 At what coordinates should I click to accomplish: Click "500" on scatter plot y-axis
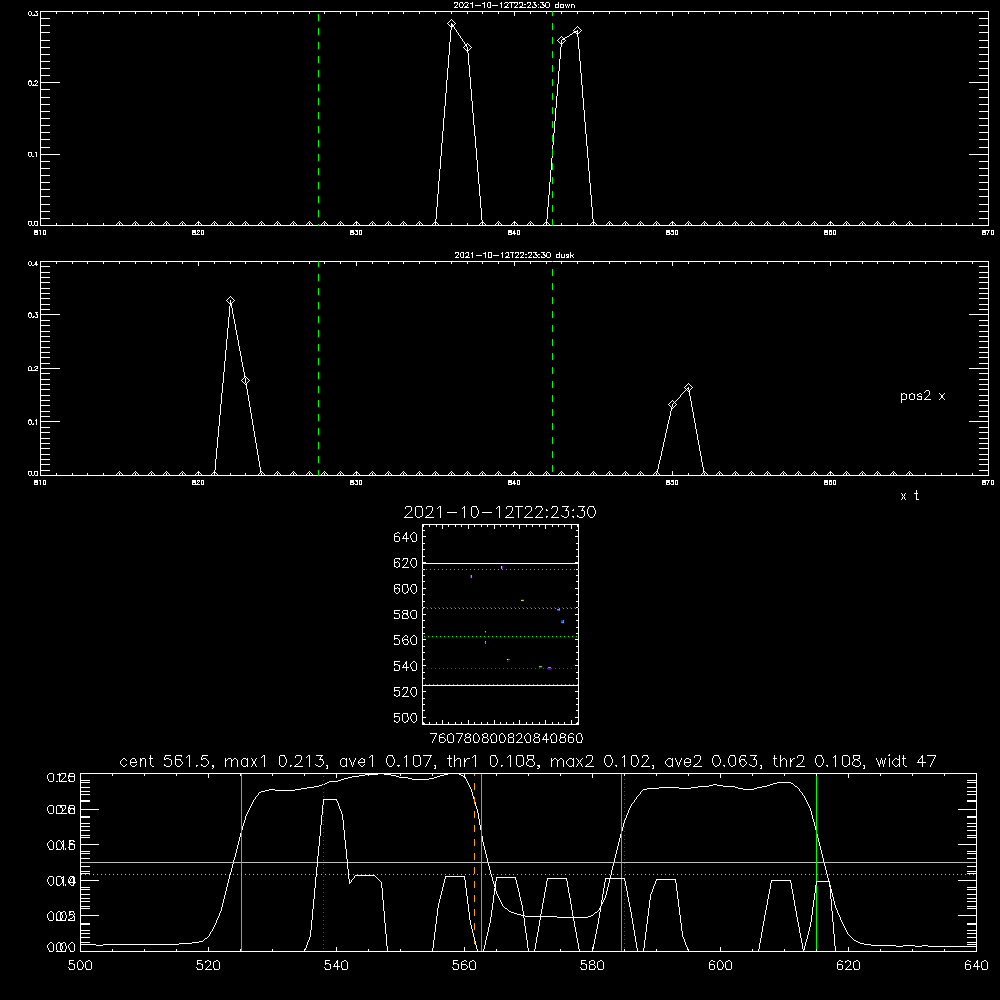click(406, 717)
